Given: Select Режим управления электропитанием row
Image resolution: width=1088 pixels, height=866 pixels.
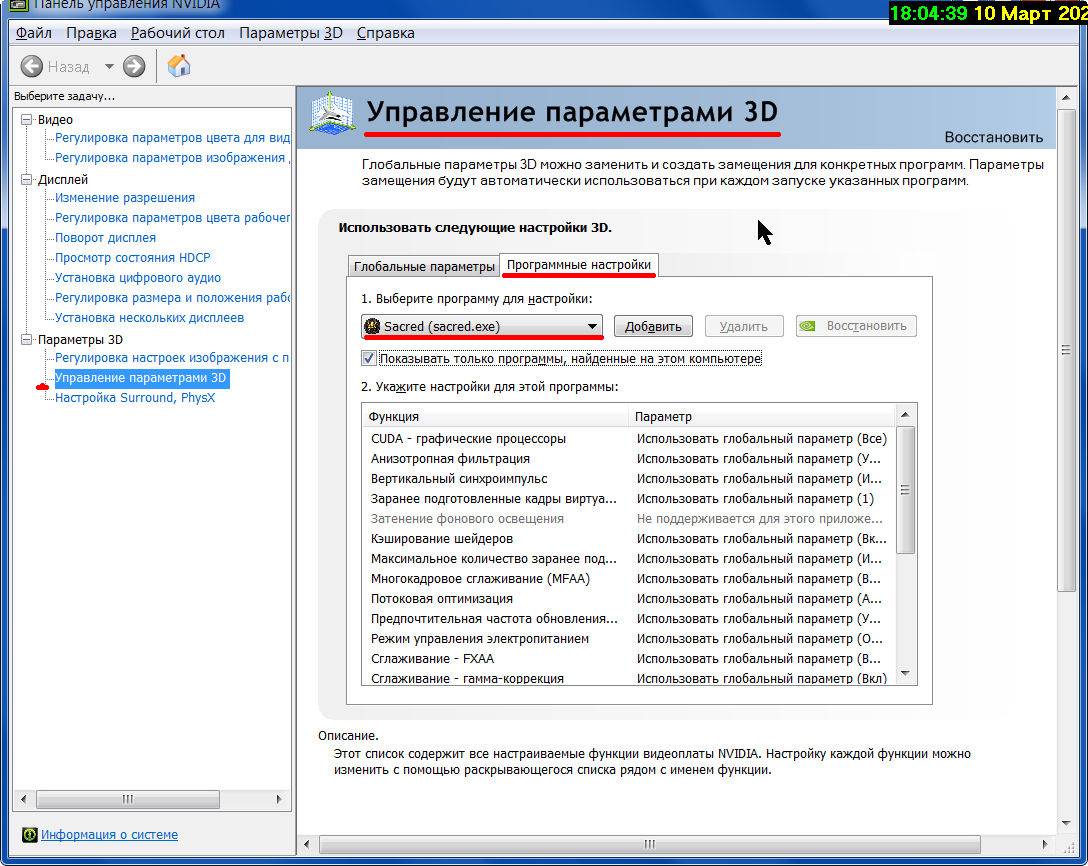Looking at the screenshot, I should tap(629, 639).
